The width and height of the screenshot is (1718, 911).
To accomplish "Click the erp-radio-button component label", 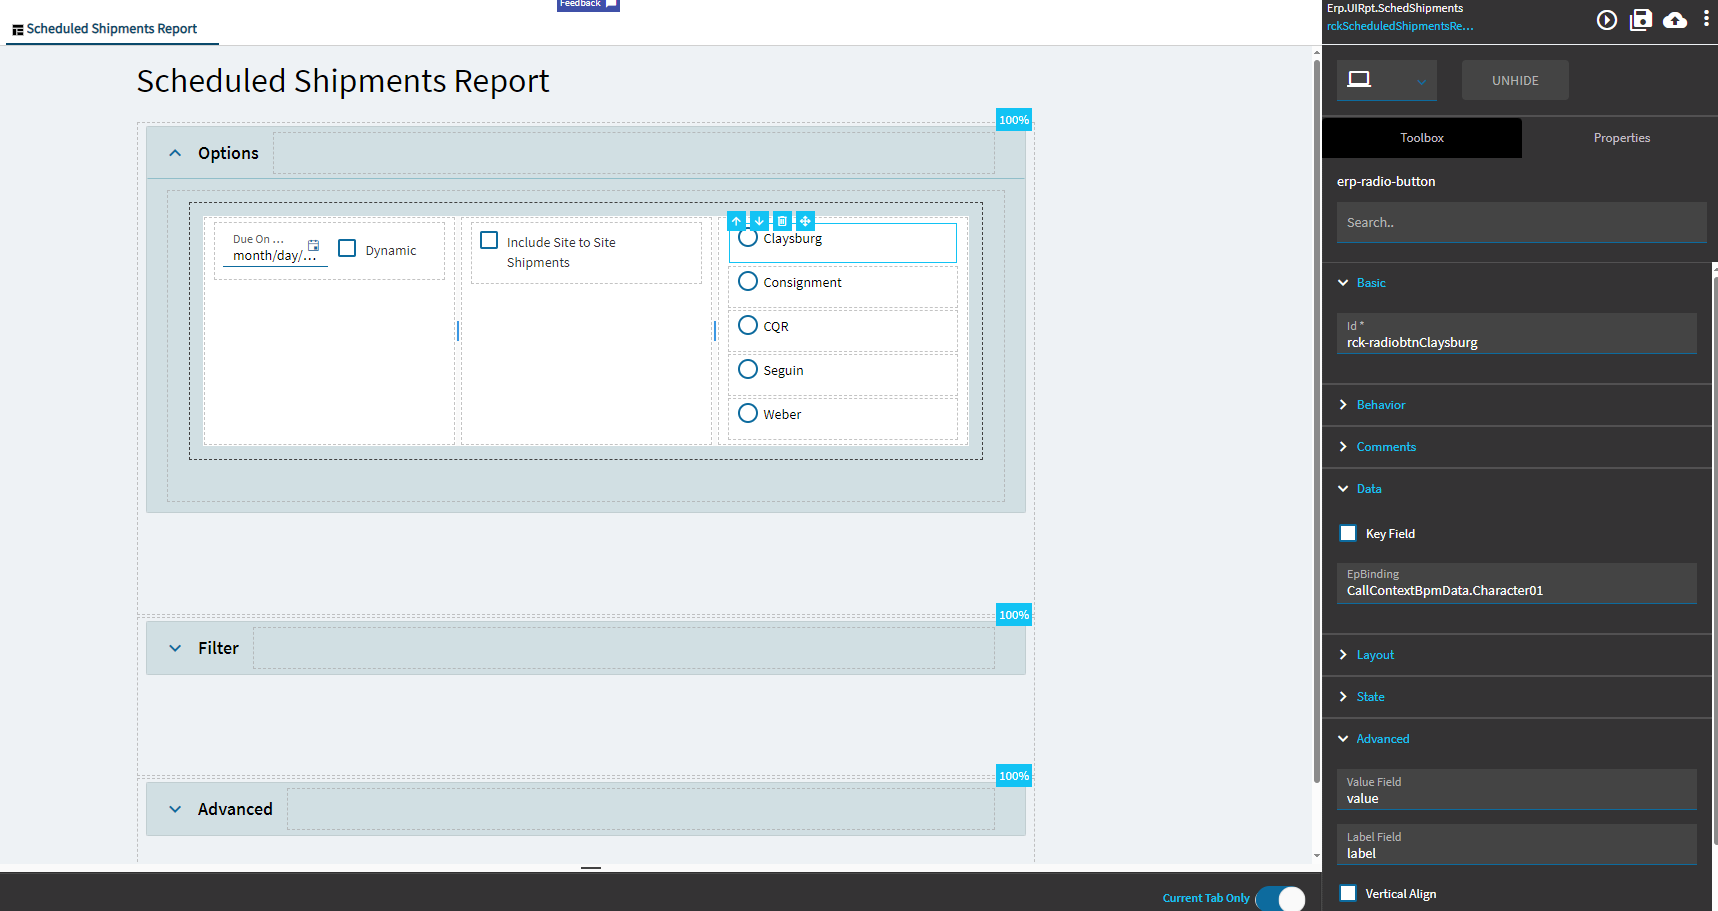I will (x=1386, y=181).
